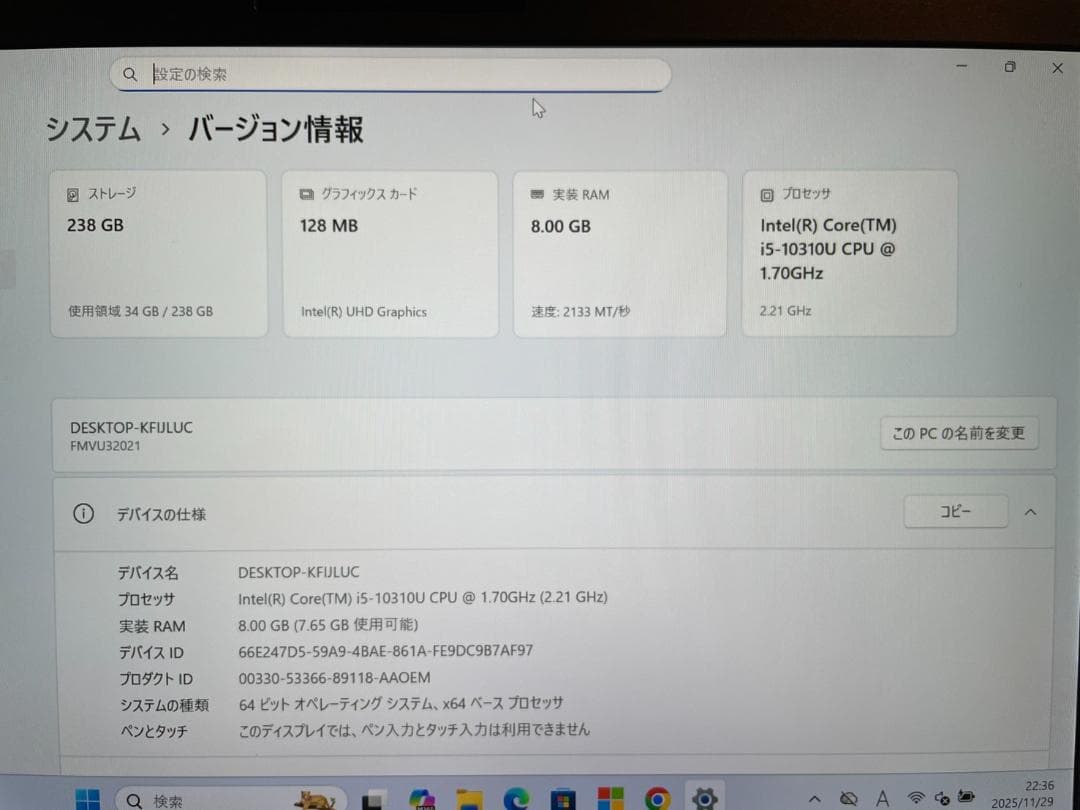Click the muted sound icon in the tray
The height and width of the screenshot is (810, 1080).
coord(942,800)
